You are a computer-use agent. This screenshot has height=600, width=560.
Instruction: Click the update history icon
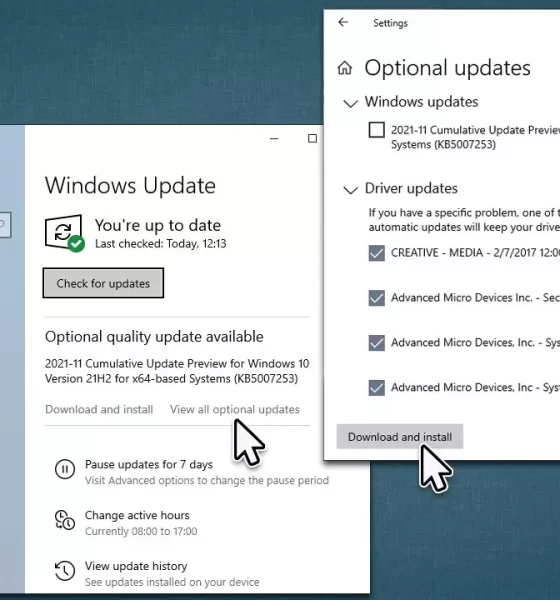coord(65,571)
